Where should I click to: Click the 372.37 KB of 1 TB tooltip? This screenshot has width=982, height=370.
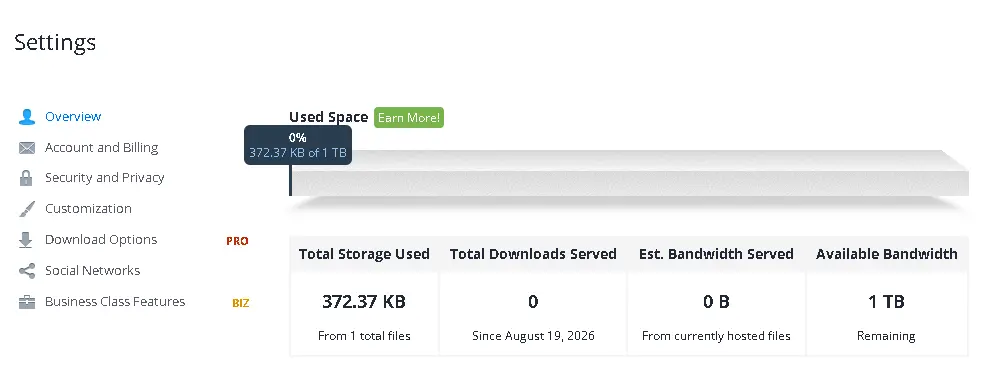point(298,145)
